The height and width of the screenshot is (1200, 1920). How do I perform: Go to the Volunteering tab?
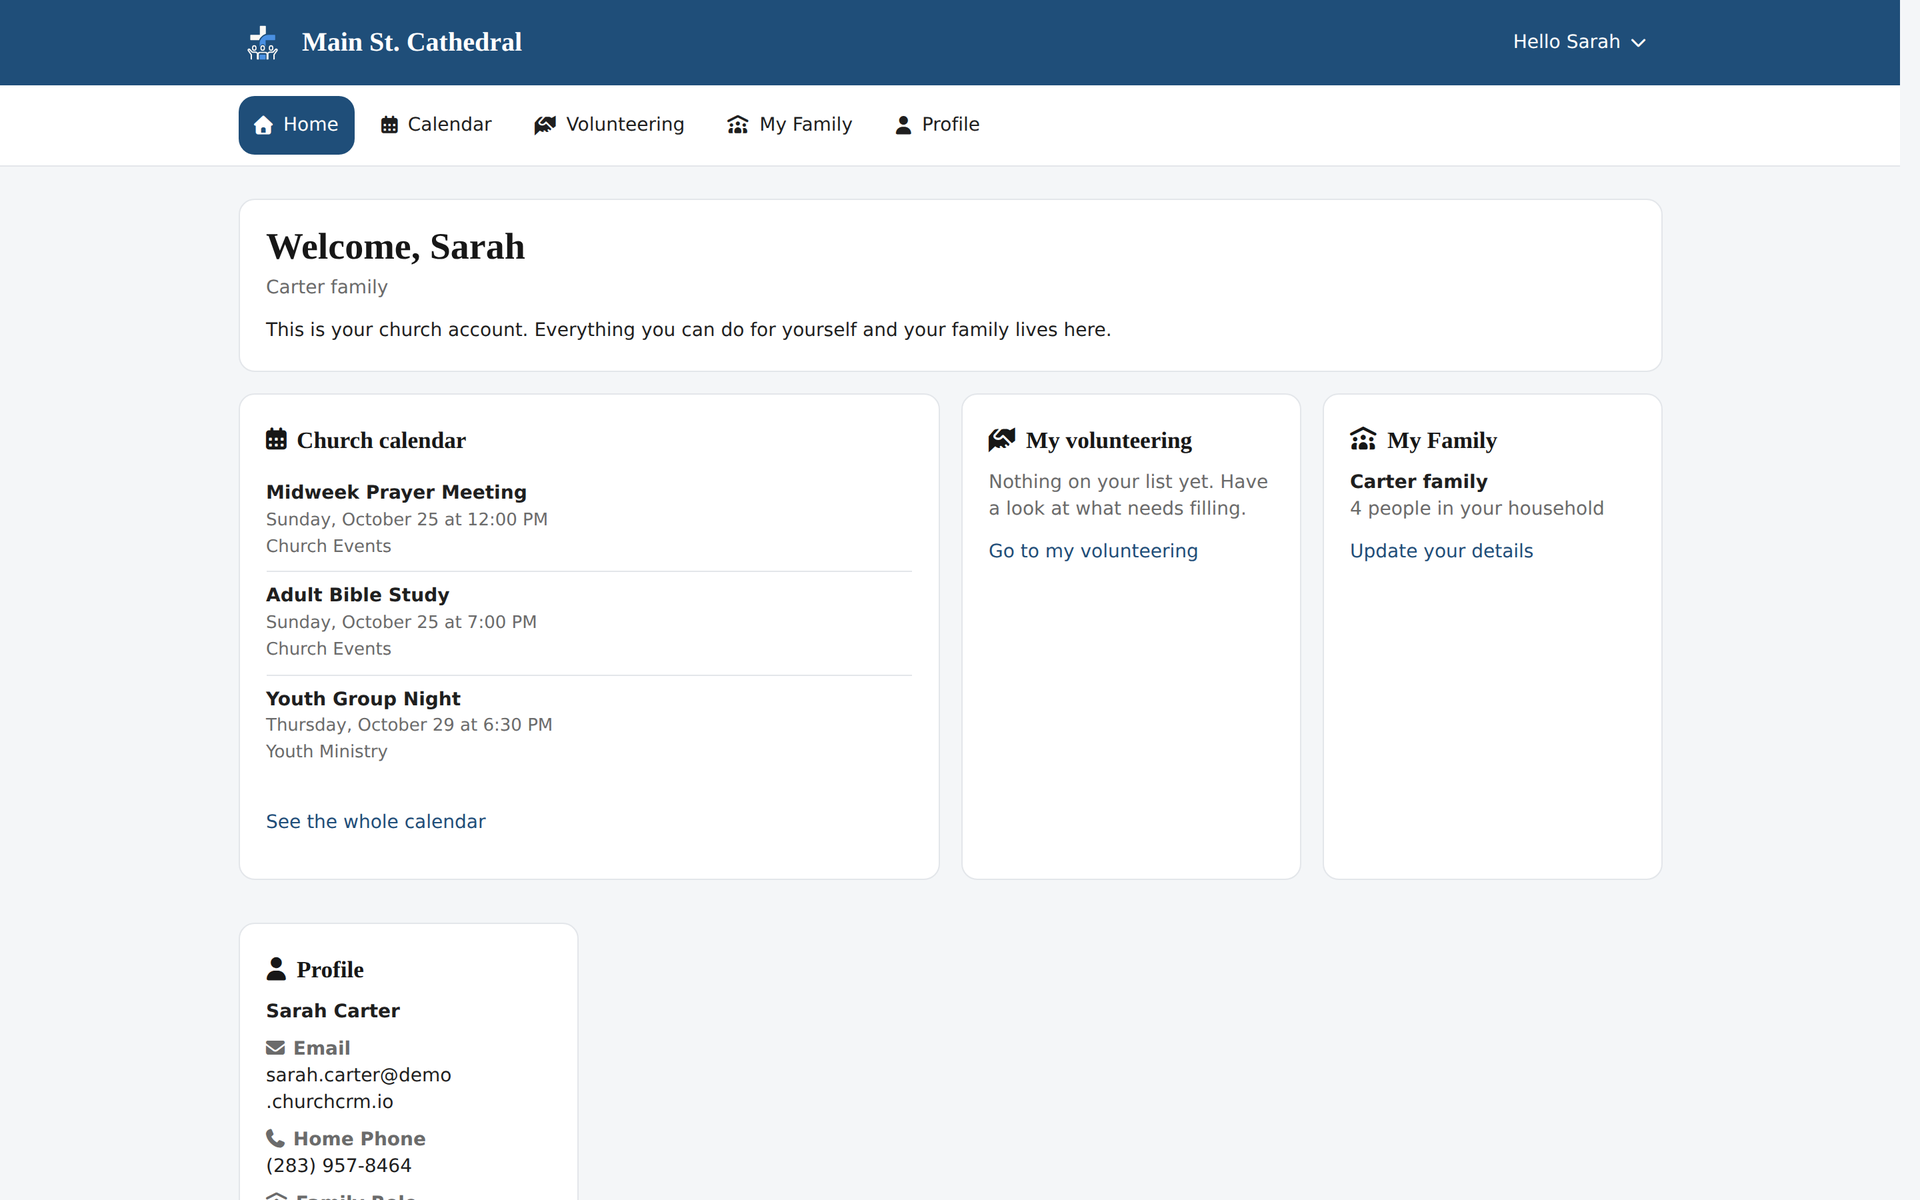coord(609,125)
